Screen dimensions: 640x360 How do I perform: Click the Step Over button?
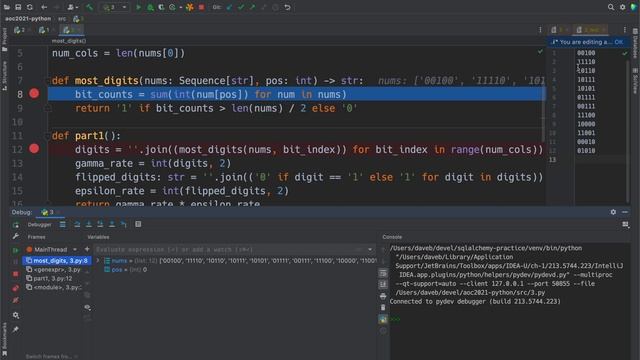[x=77, y=224]
